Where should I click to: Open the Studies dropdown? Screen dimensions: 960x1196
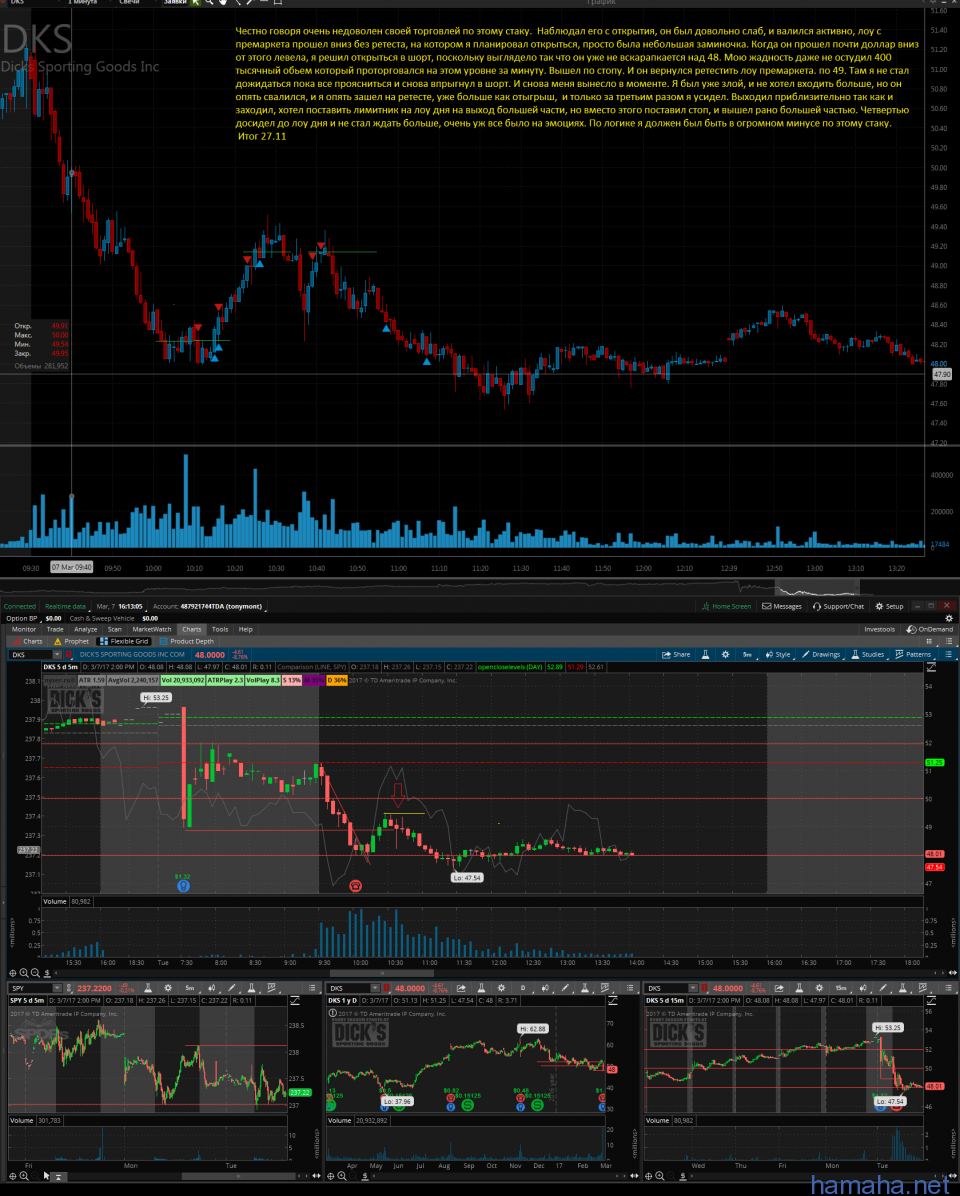[x=868, y=654]
